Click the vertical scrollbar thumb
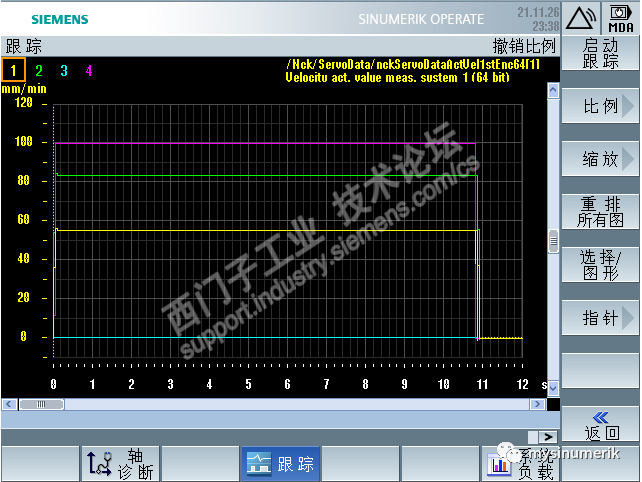This screenshot has height=482, width=642. (x=553, y=241)
